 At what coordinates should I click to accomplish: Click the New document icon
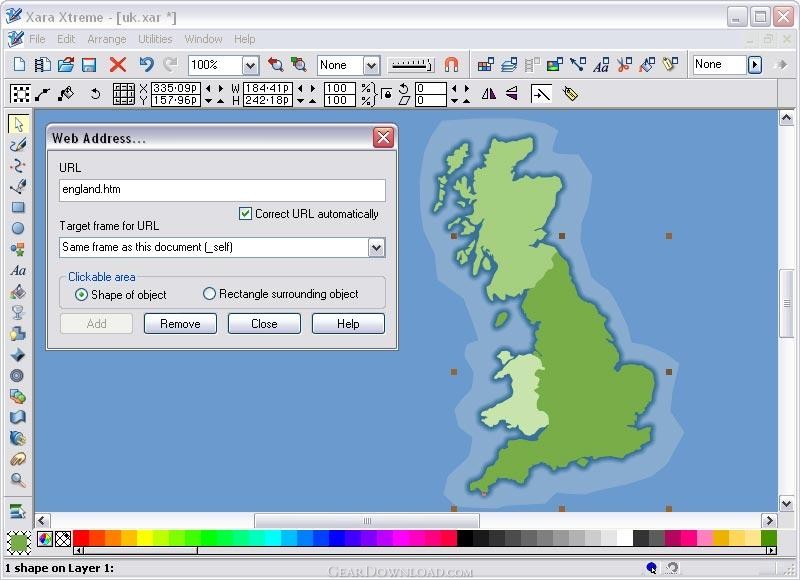pyautogui.click(x=19, y=64)
